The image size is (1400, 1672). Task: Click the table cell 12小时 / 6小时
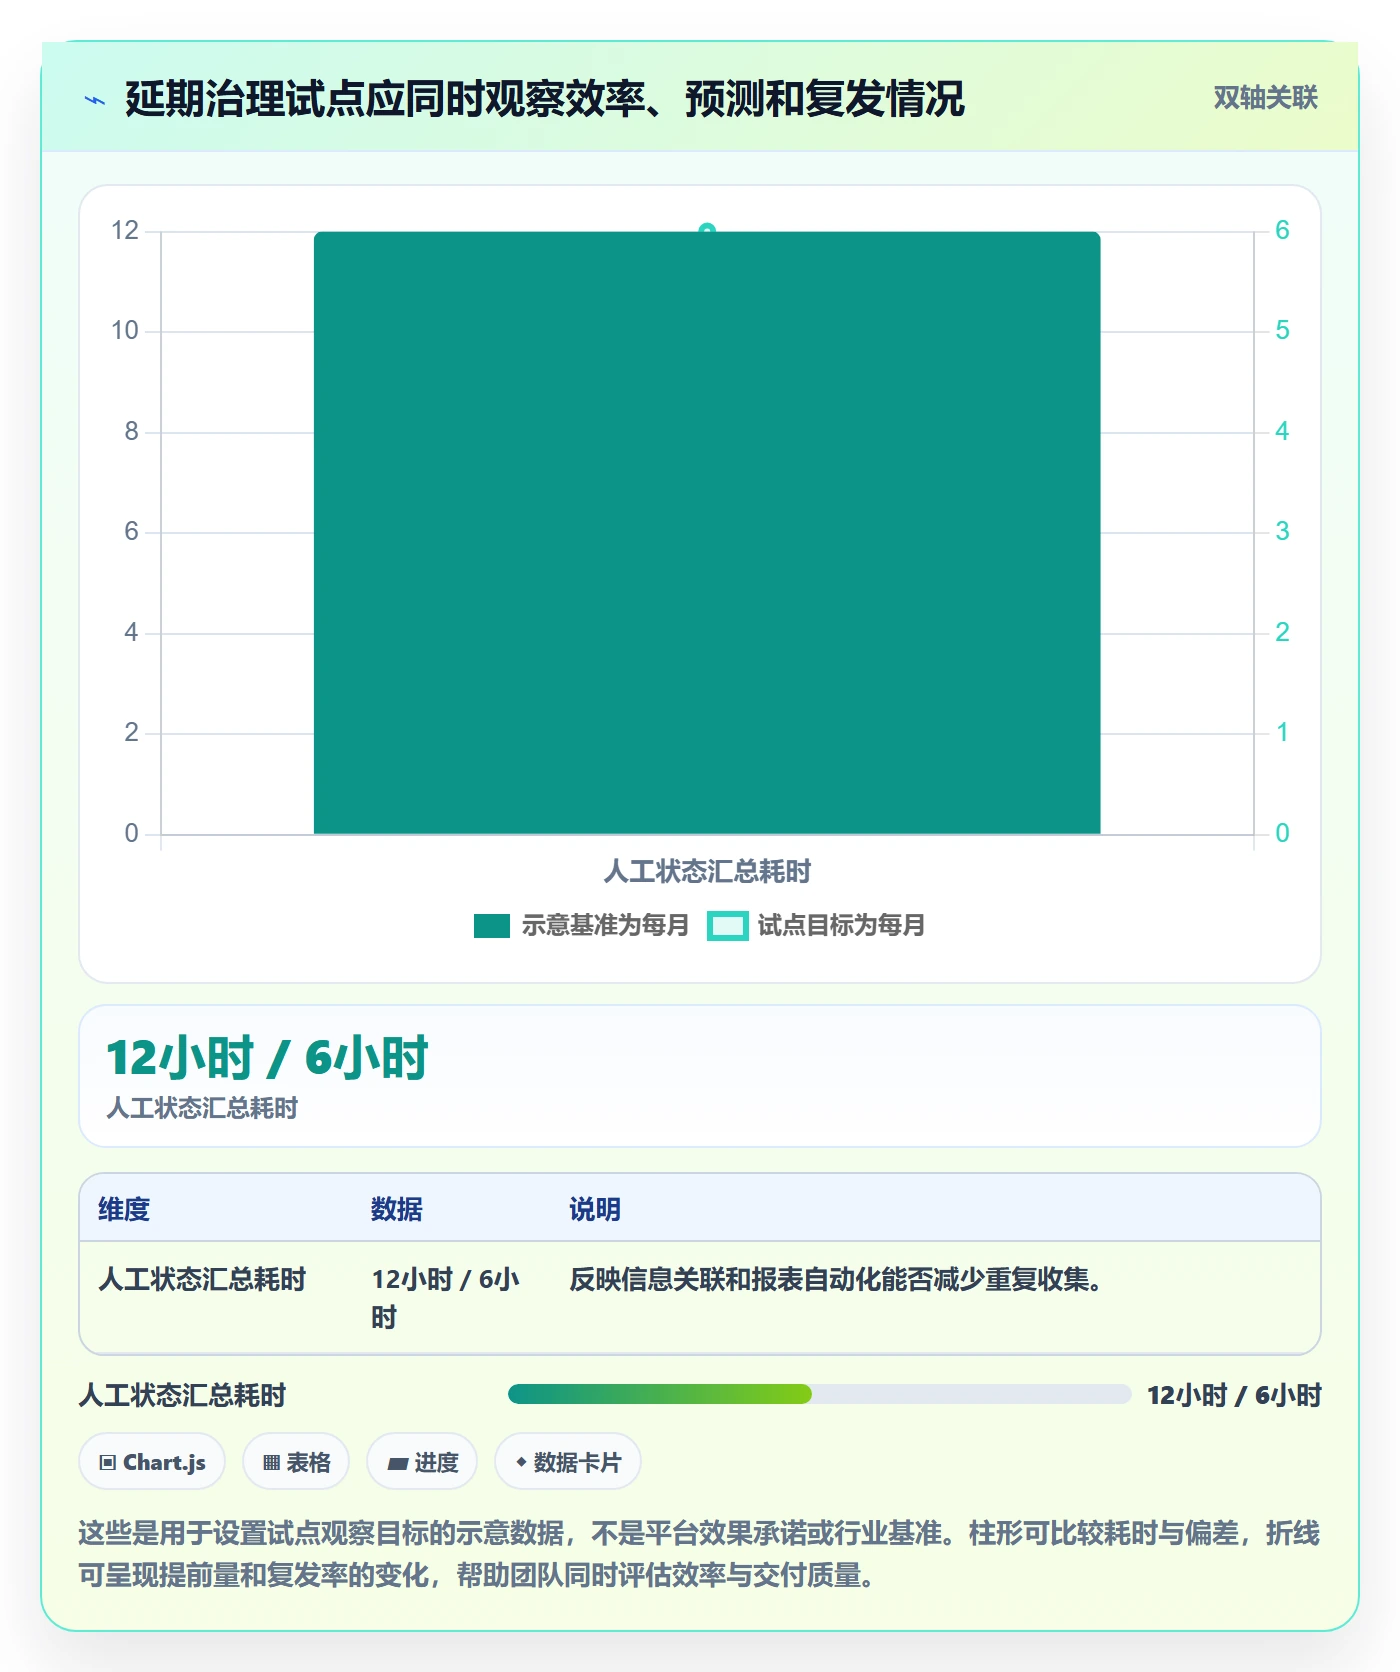445,1299
